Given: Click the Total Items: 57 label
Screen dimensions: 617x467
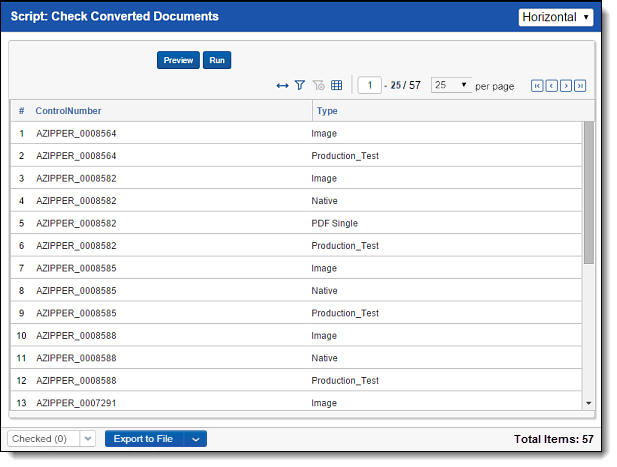Looking at the screenshot, I should coord(553,439).
